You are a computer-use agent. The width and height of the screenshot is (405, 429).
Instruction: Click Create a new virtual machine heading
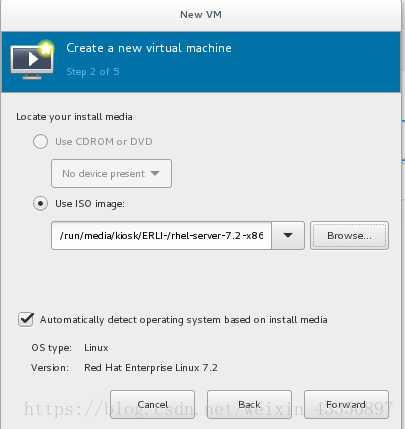pyautogui.click(x=149, y=48)
